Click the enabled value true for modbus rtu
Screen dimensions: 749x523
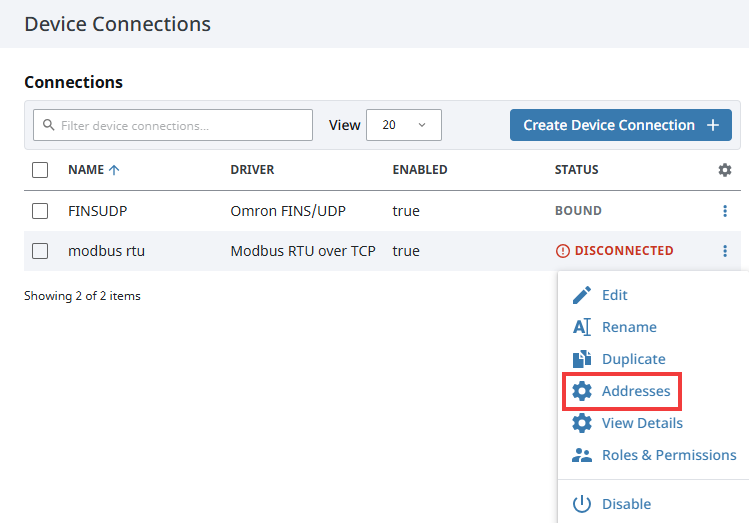pos(406,251)
